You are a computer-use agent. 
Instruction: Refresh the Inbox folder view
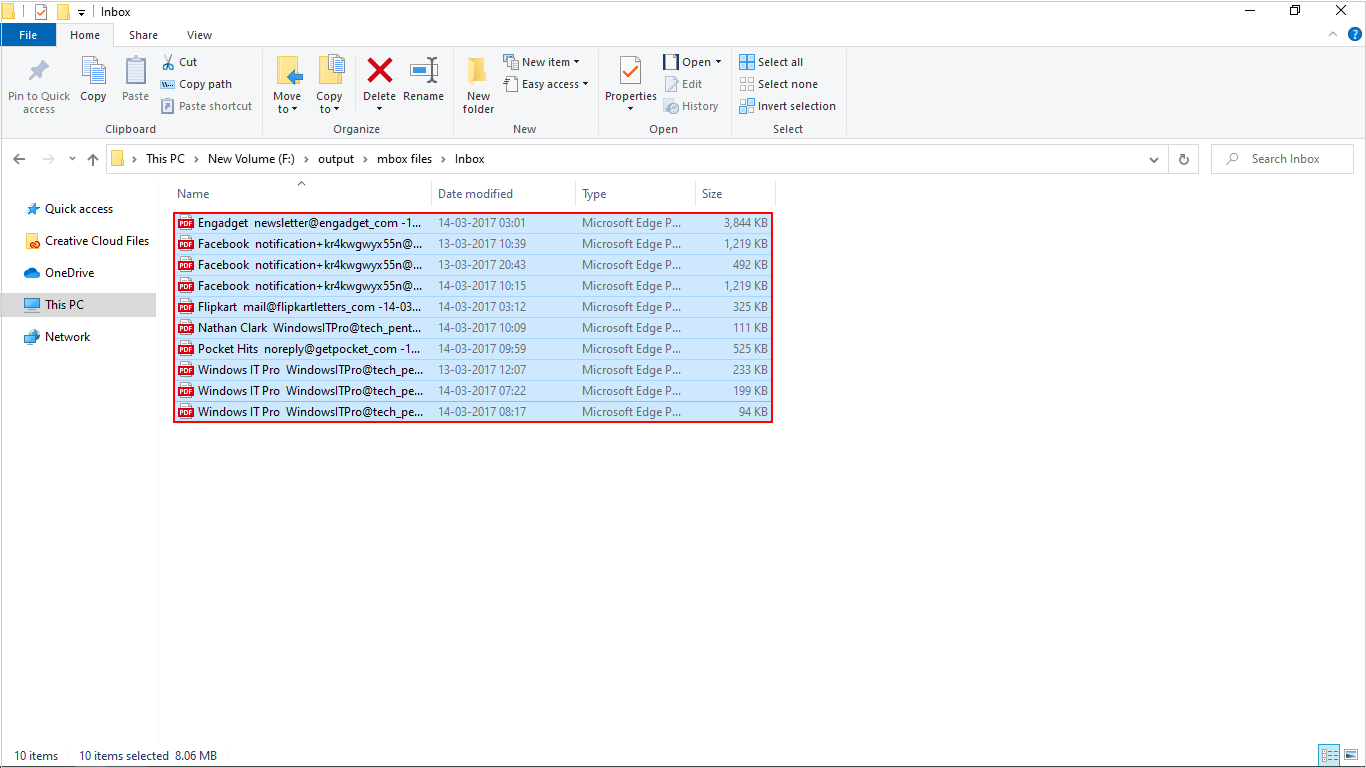click(x=1184, y=159)
